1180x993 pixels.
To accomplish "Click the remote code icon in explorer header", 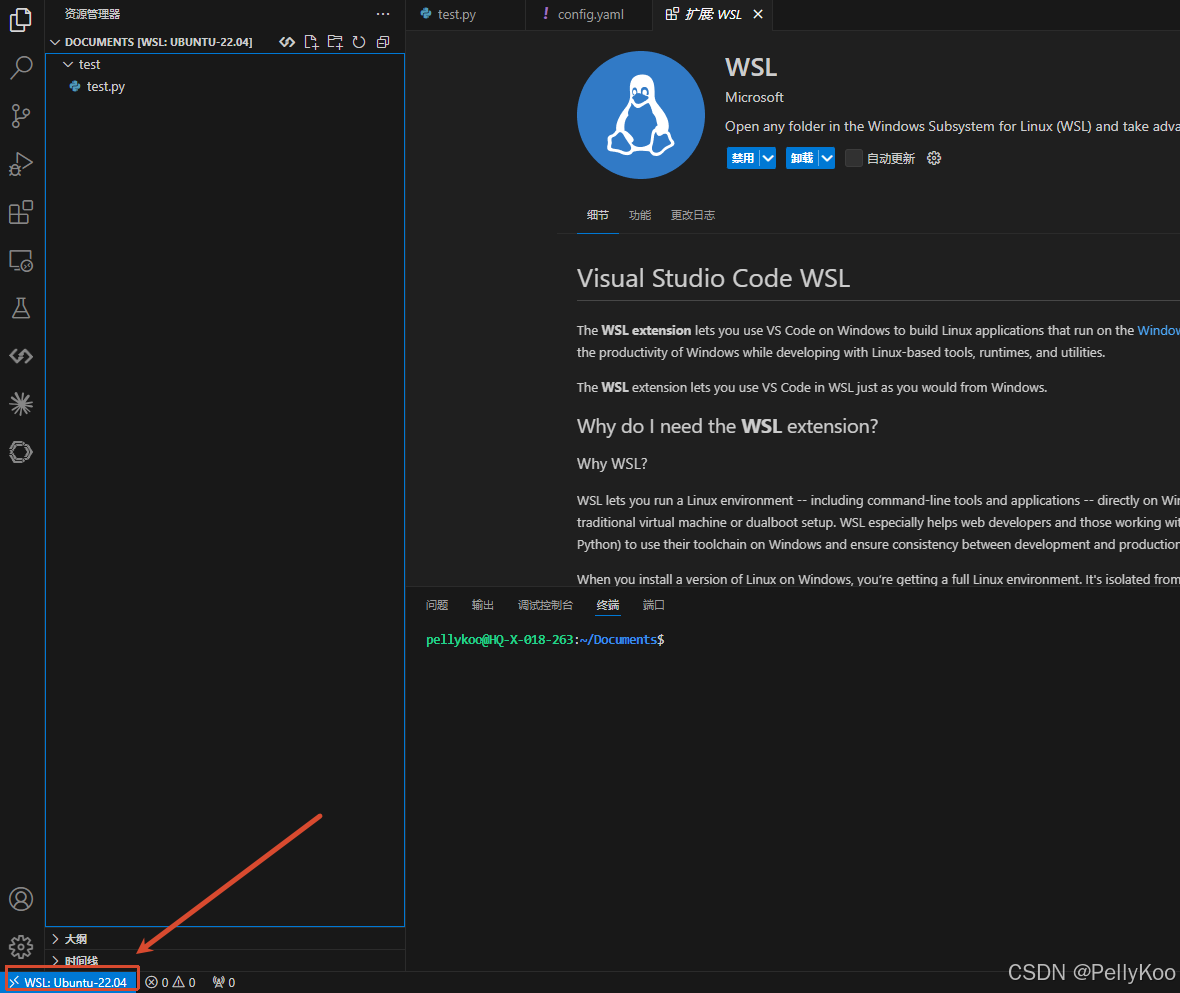I will pyautogui.click(x=287, y=42).
